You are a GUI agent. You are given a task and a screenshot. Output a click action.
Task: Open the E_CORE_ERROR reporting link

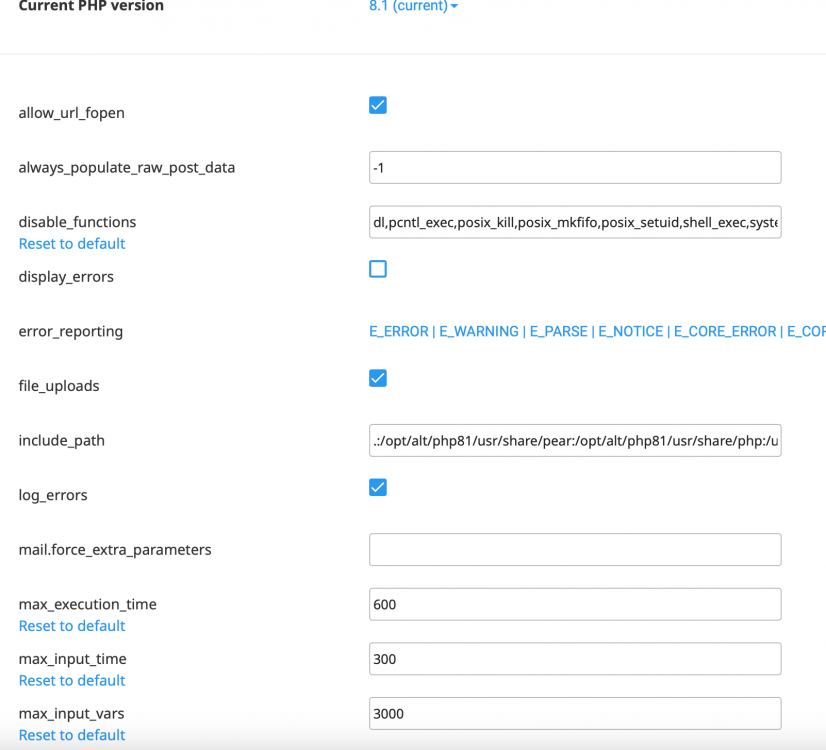[723, 331]
